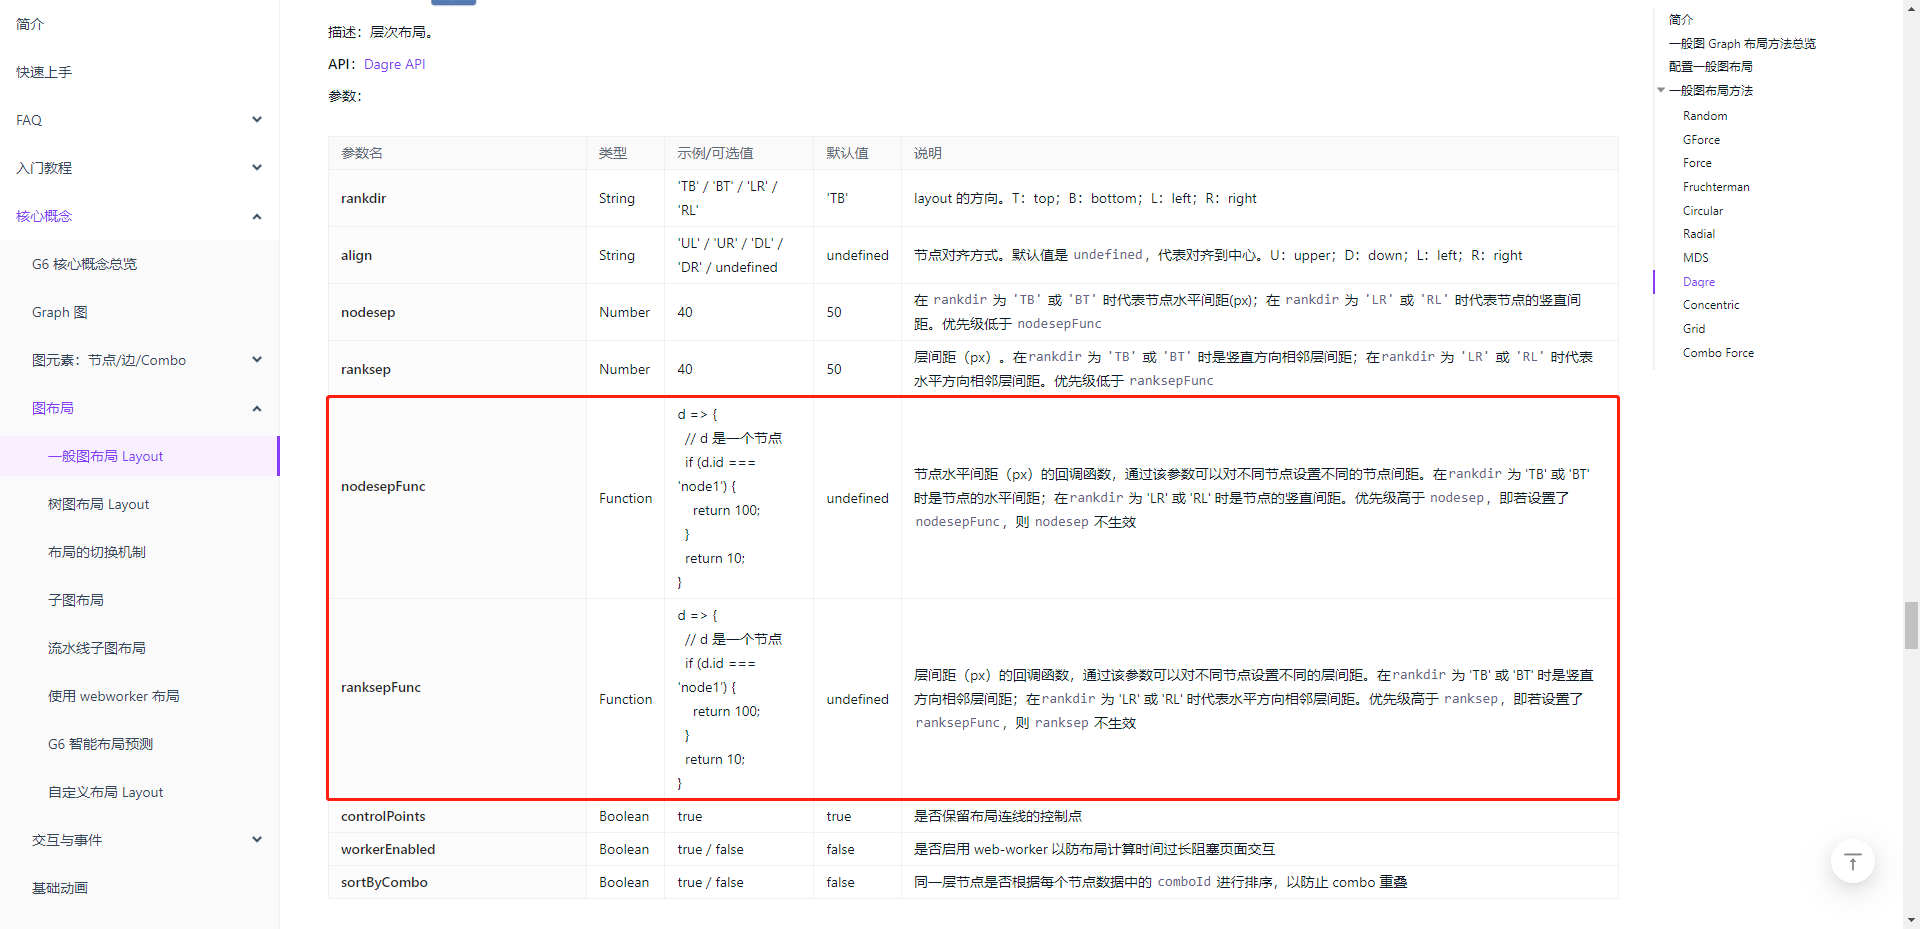The image size is (1920, 929).
Task: Click the back-to-top floating button
Action: [x=1852, y=861]
